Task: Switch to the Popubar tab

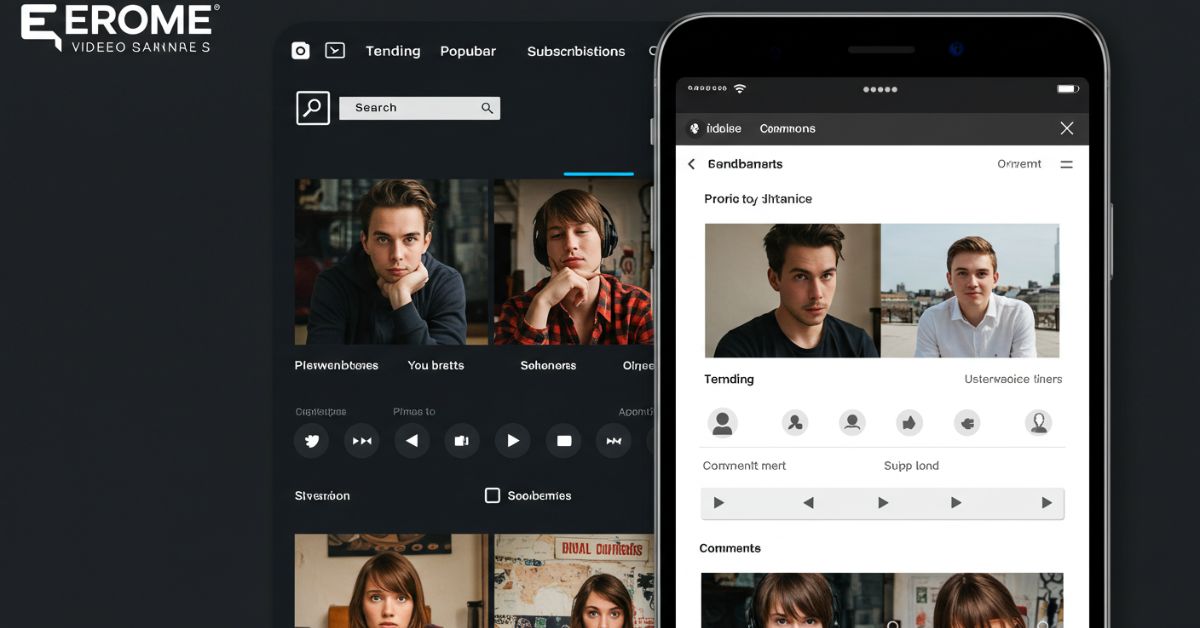Action: click(468, 51)
